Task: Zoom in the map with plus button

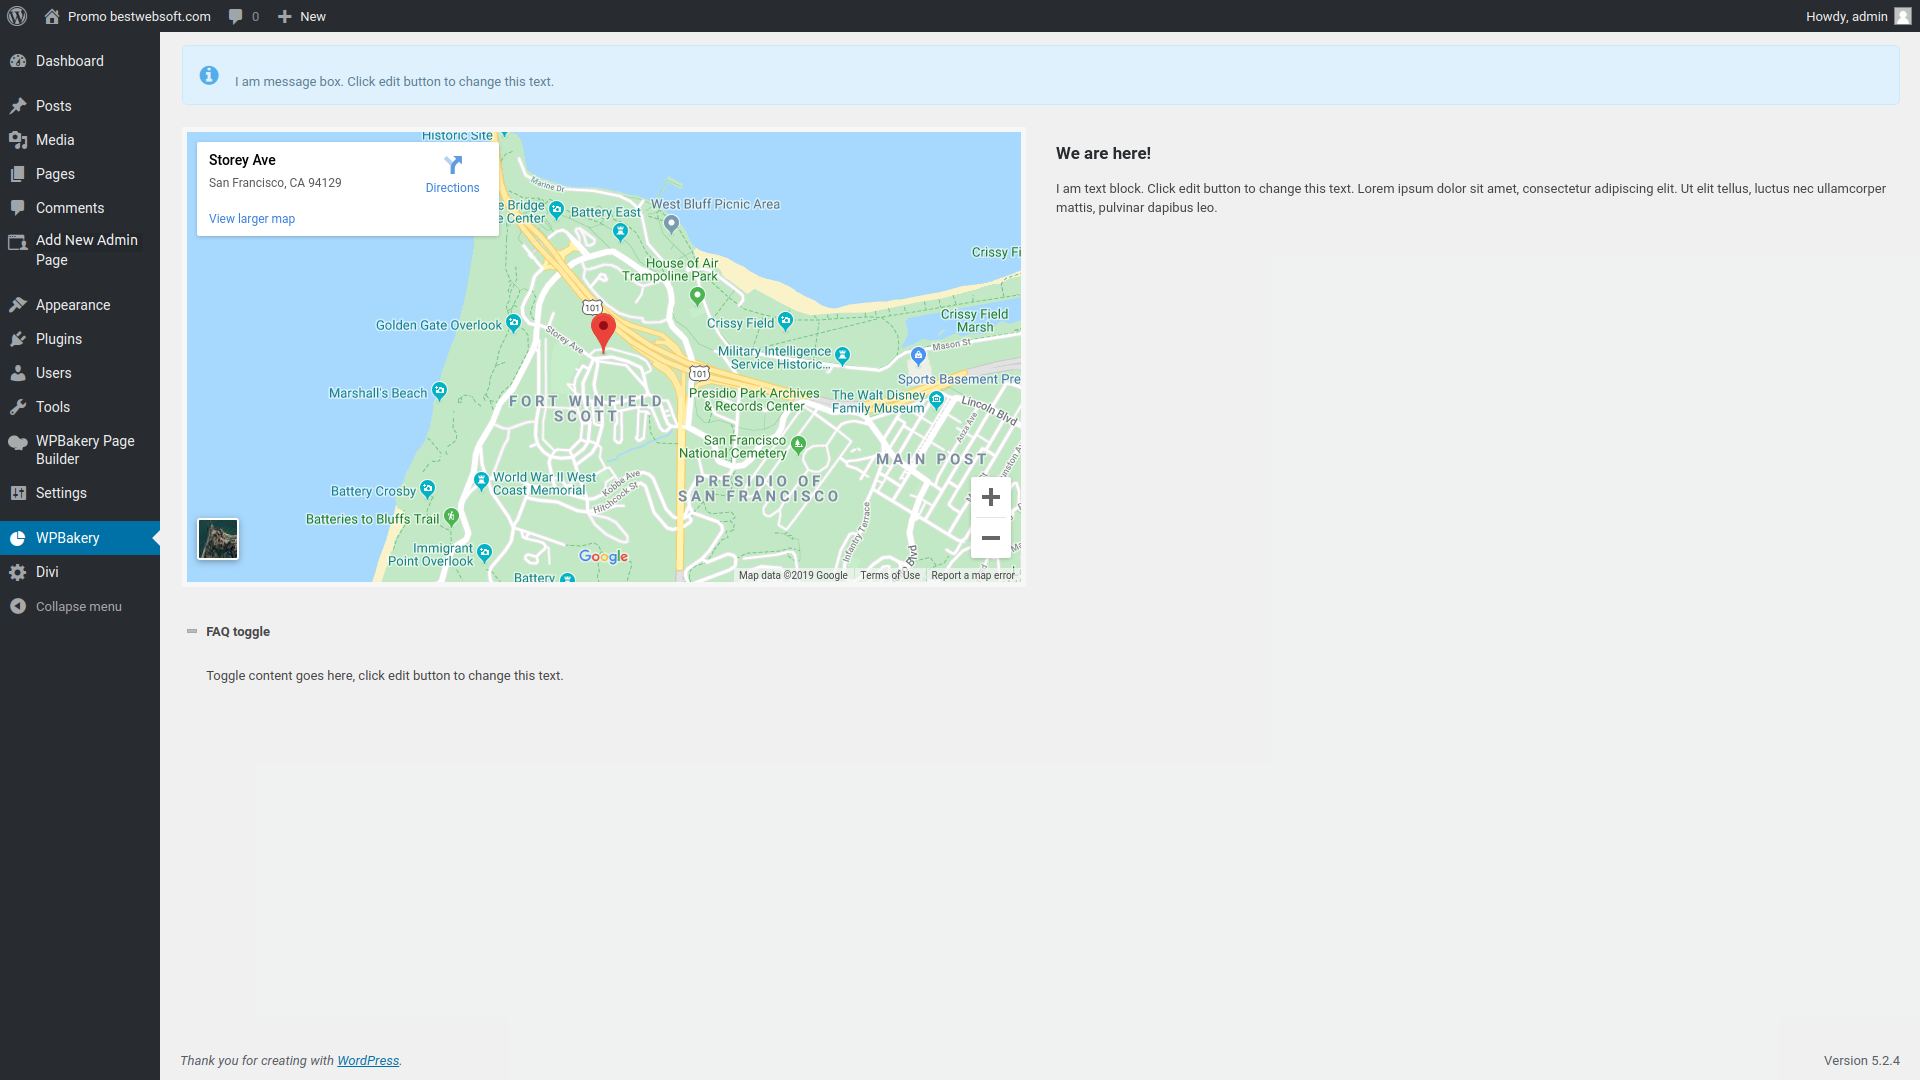Action: coord(991,497)
